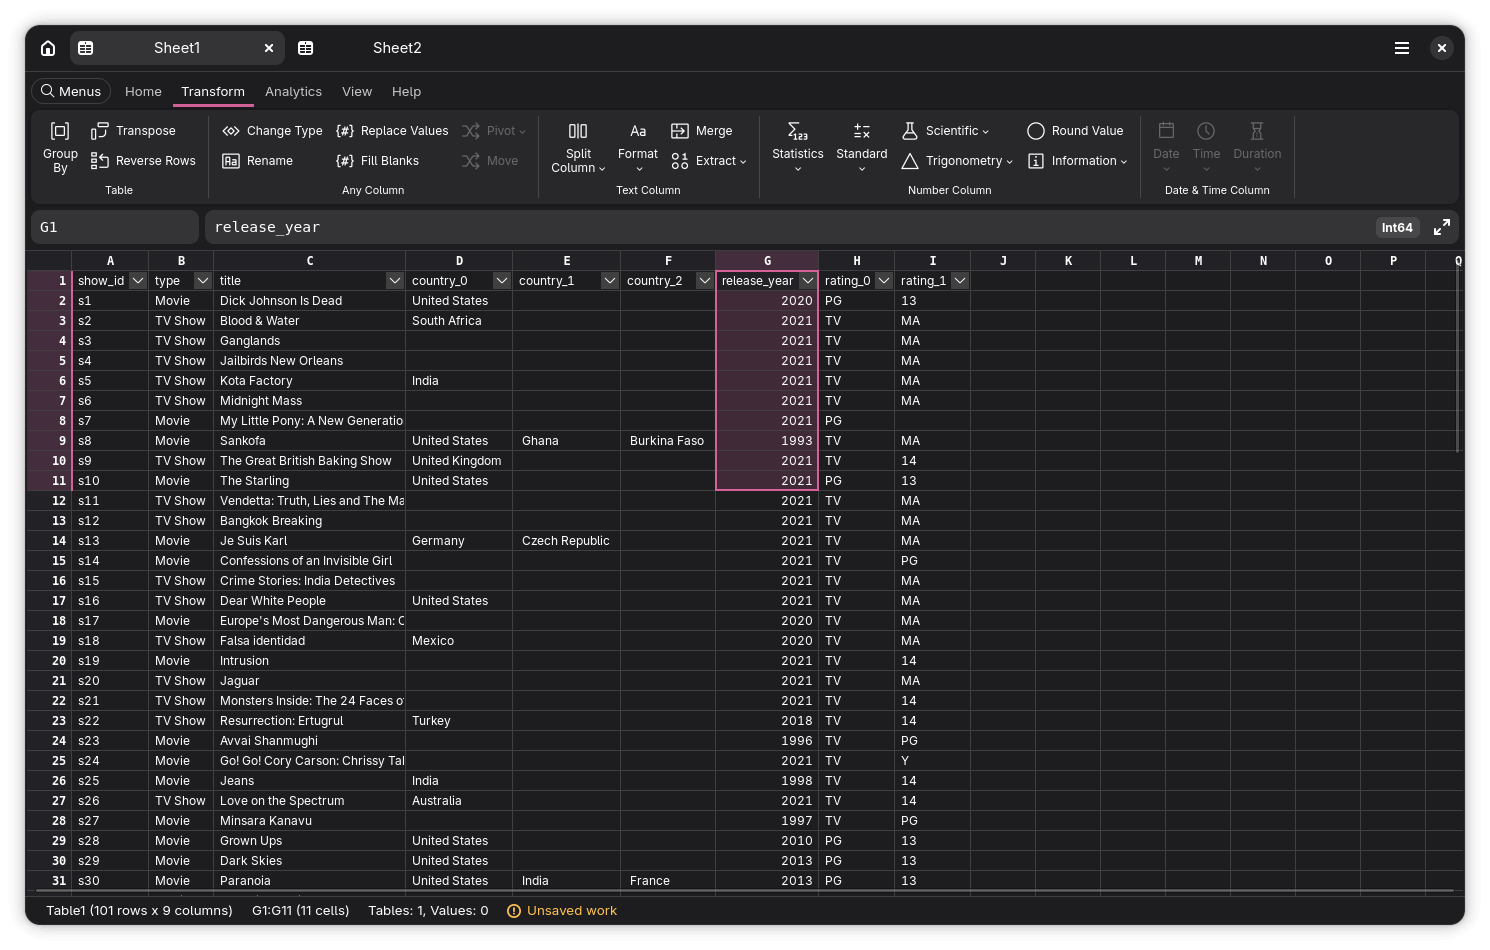Click the cell 'Midnight Mass'

point(309,401)
